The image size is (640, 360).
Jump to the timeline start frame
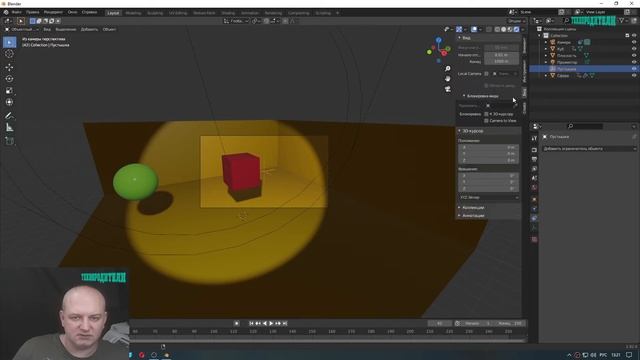251,323
